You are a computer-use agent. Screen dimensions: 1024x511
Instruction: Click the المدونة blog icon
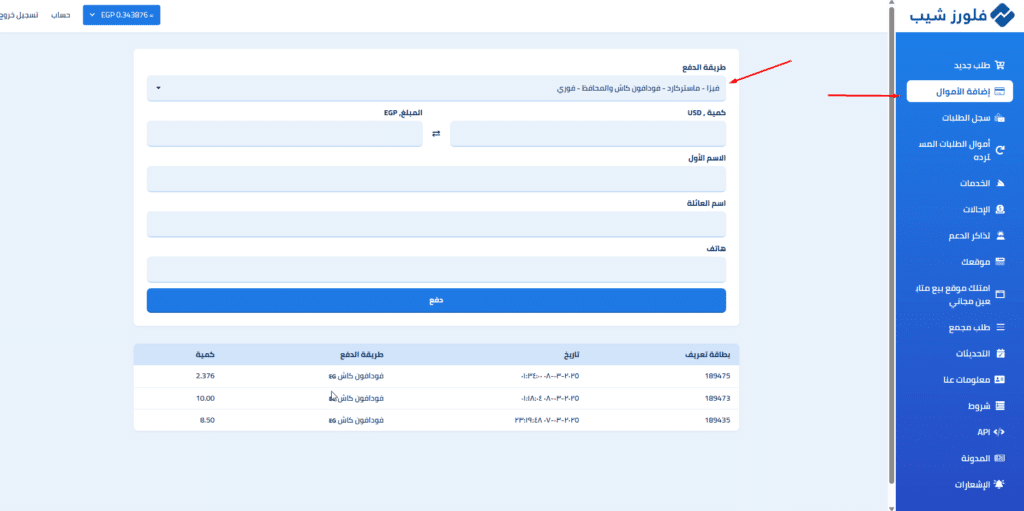[x=1000, y=458]
